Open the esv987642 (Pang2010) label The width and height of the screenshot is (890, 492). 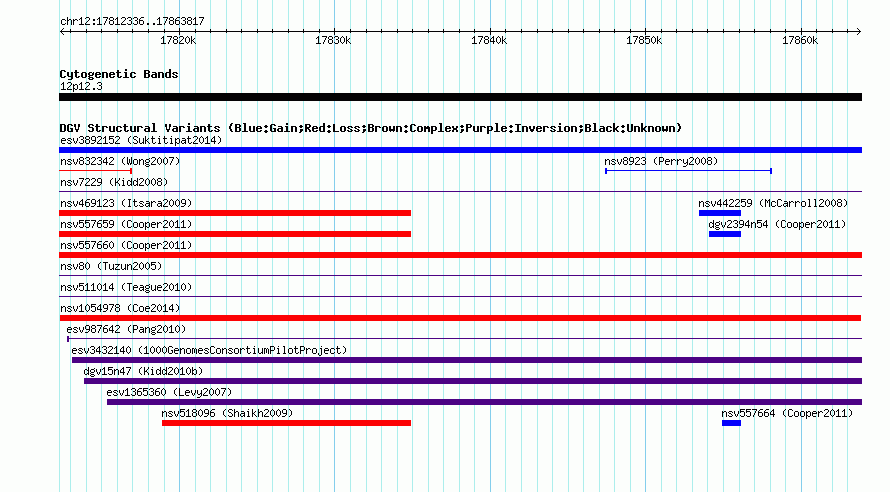tap(126, 329)
